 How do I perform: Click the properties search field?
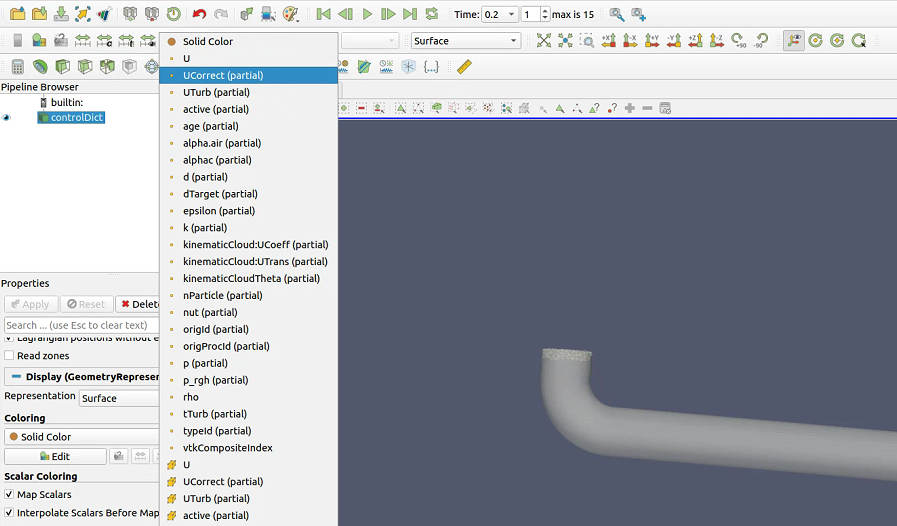coord(81,325)
